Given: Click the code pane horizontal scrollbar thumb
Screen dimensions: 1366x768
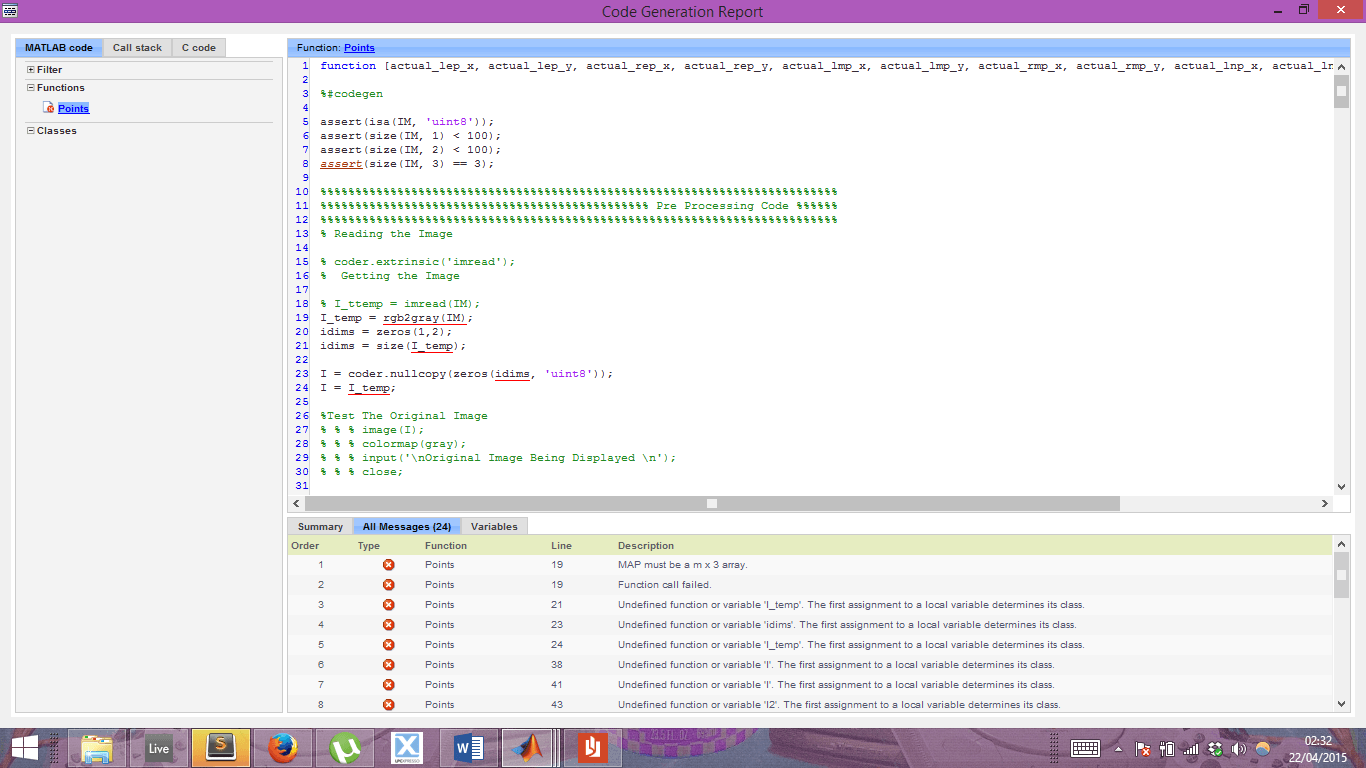Looking at the screenshot, I should pos(712,504).
